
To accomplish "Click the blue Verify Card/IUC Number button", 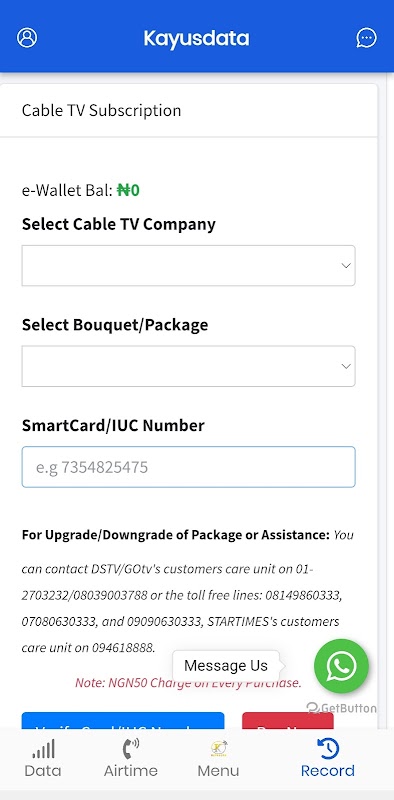I will point(123,720).
